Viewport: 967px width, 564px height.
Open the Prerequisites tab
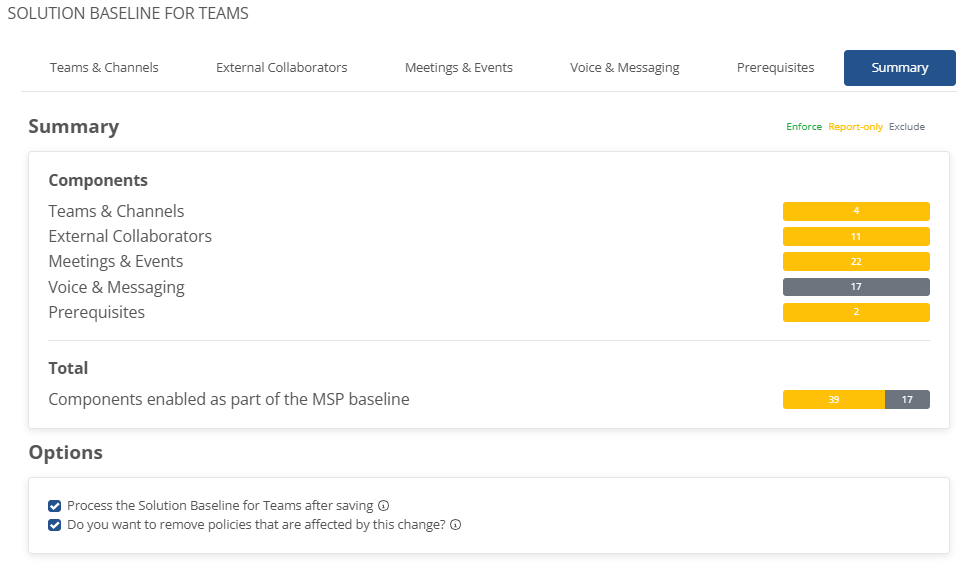coord(775,68)
